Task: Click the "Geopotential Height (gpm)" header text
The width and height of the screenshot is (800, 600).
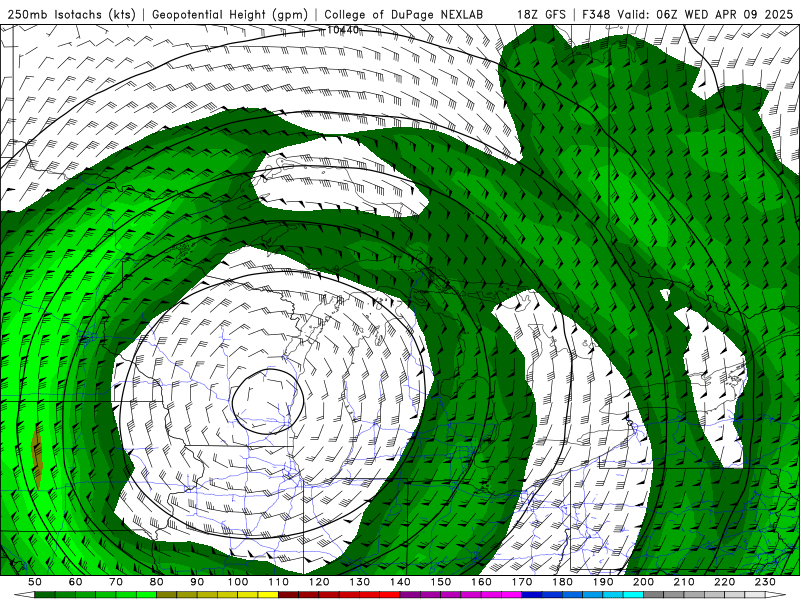Action: pos(230,14)
